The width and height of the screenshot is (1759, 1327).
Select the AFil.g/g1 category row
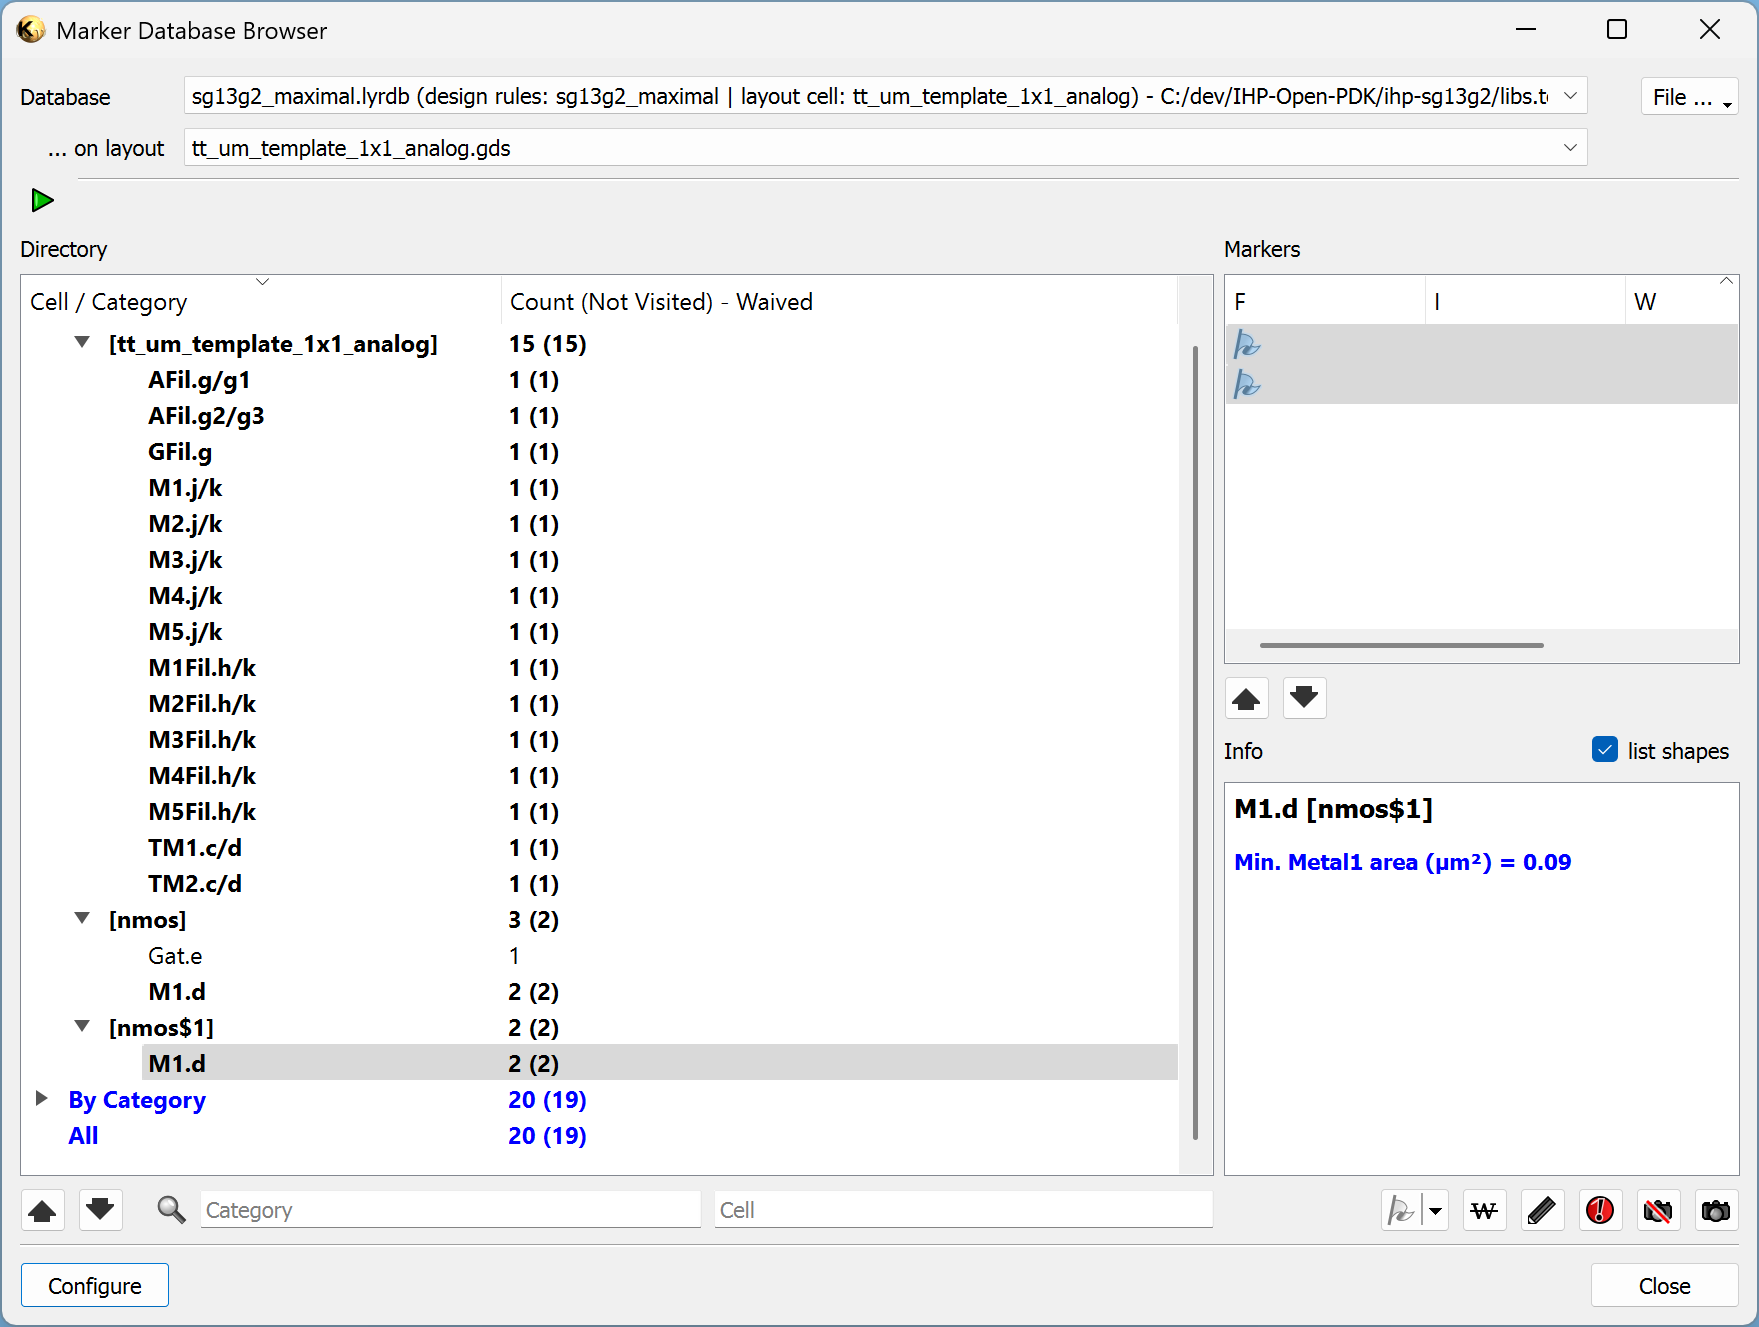pos(599,380)
